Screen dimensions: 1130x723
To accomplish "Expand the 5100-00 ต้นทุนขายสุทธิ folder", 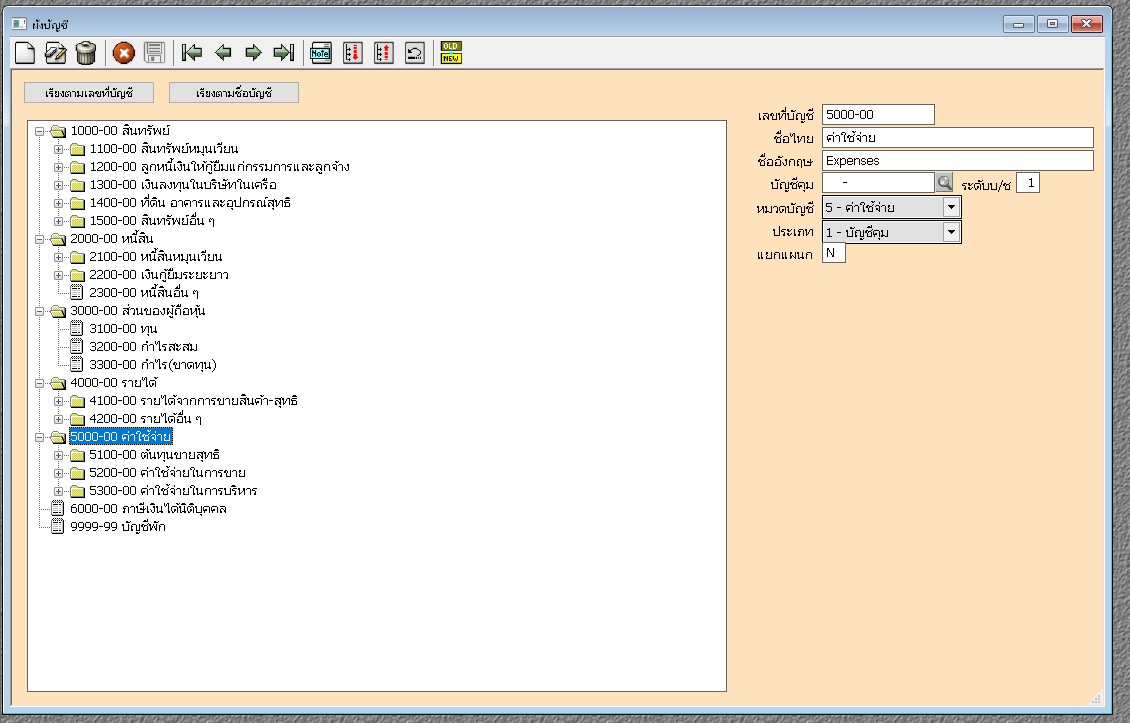I will pos(58,455).
